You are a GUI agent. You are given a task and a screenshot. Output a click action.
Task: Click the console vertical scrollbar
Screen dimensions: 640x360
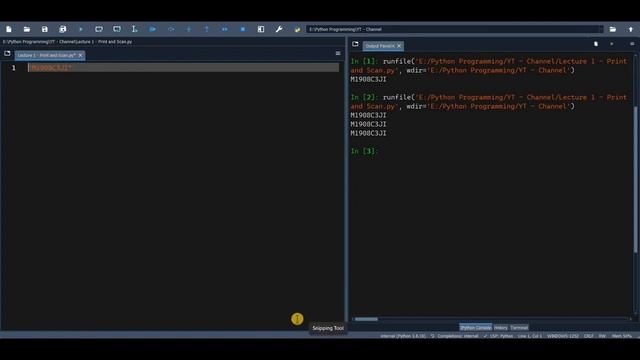[636, 180]
